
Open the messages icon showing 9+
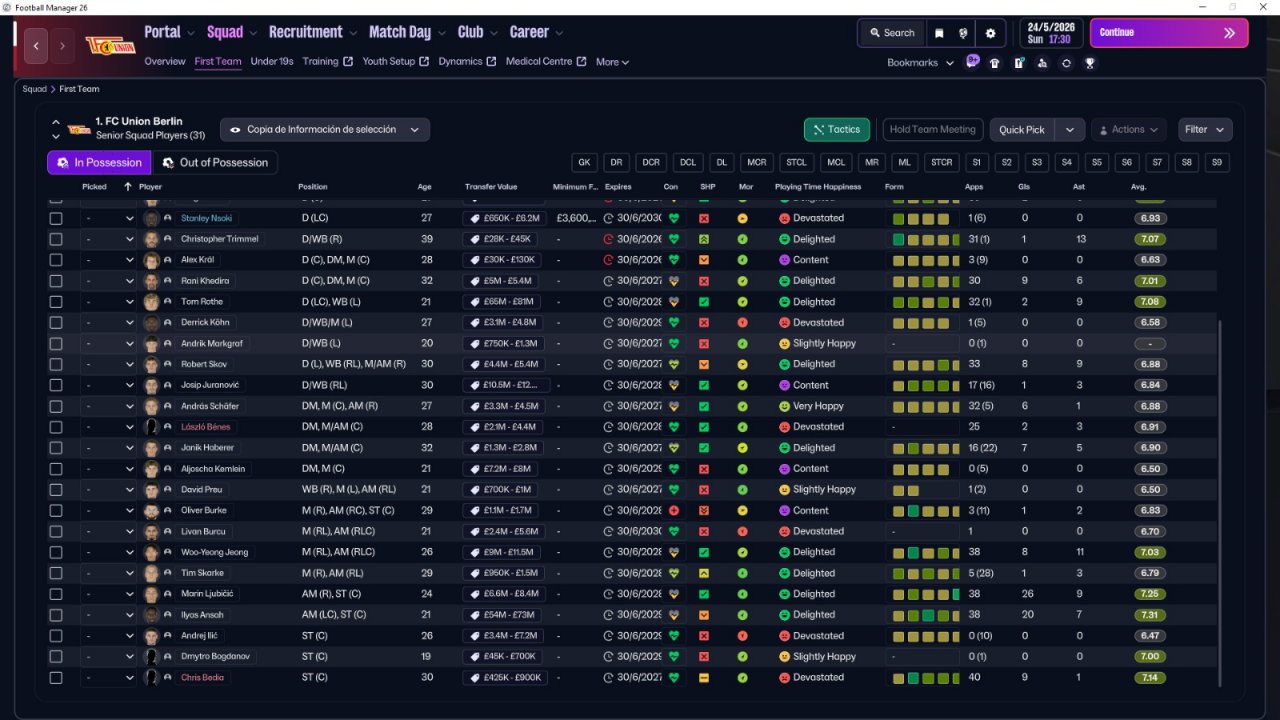point(972,62)
